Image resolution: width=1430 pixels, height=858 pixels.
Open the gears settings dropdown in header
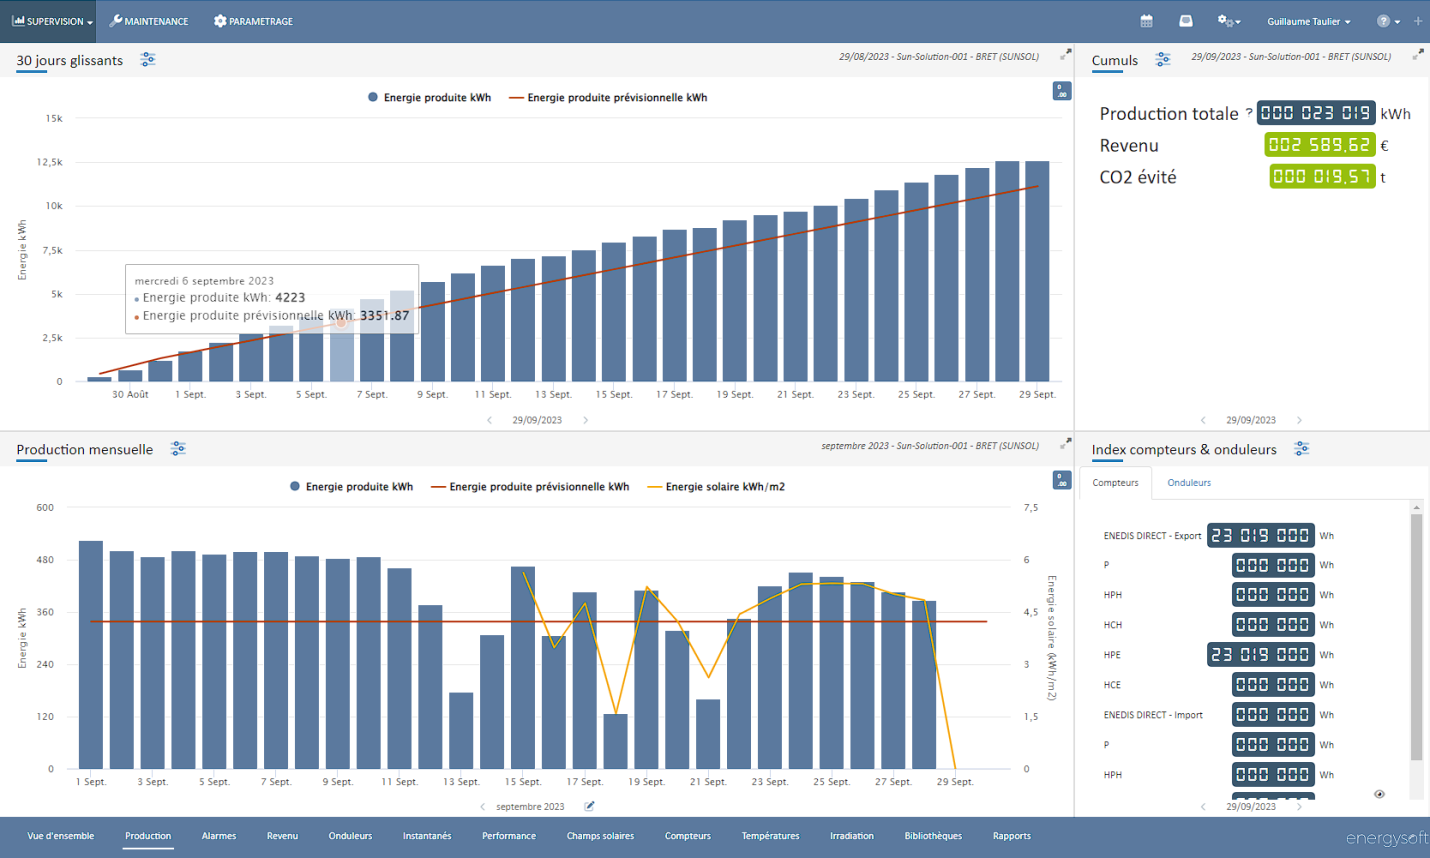click(1228, 21)
